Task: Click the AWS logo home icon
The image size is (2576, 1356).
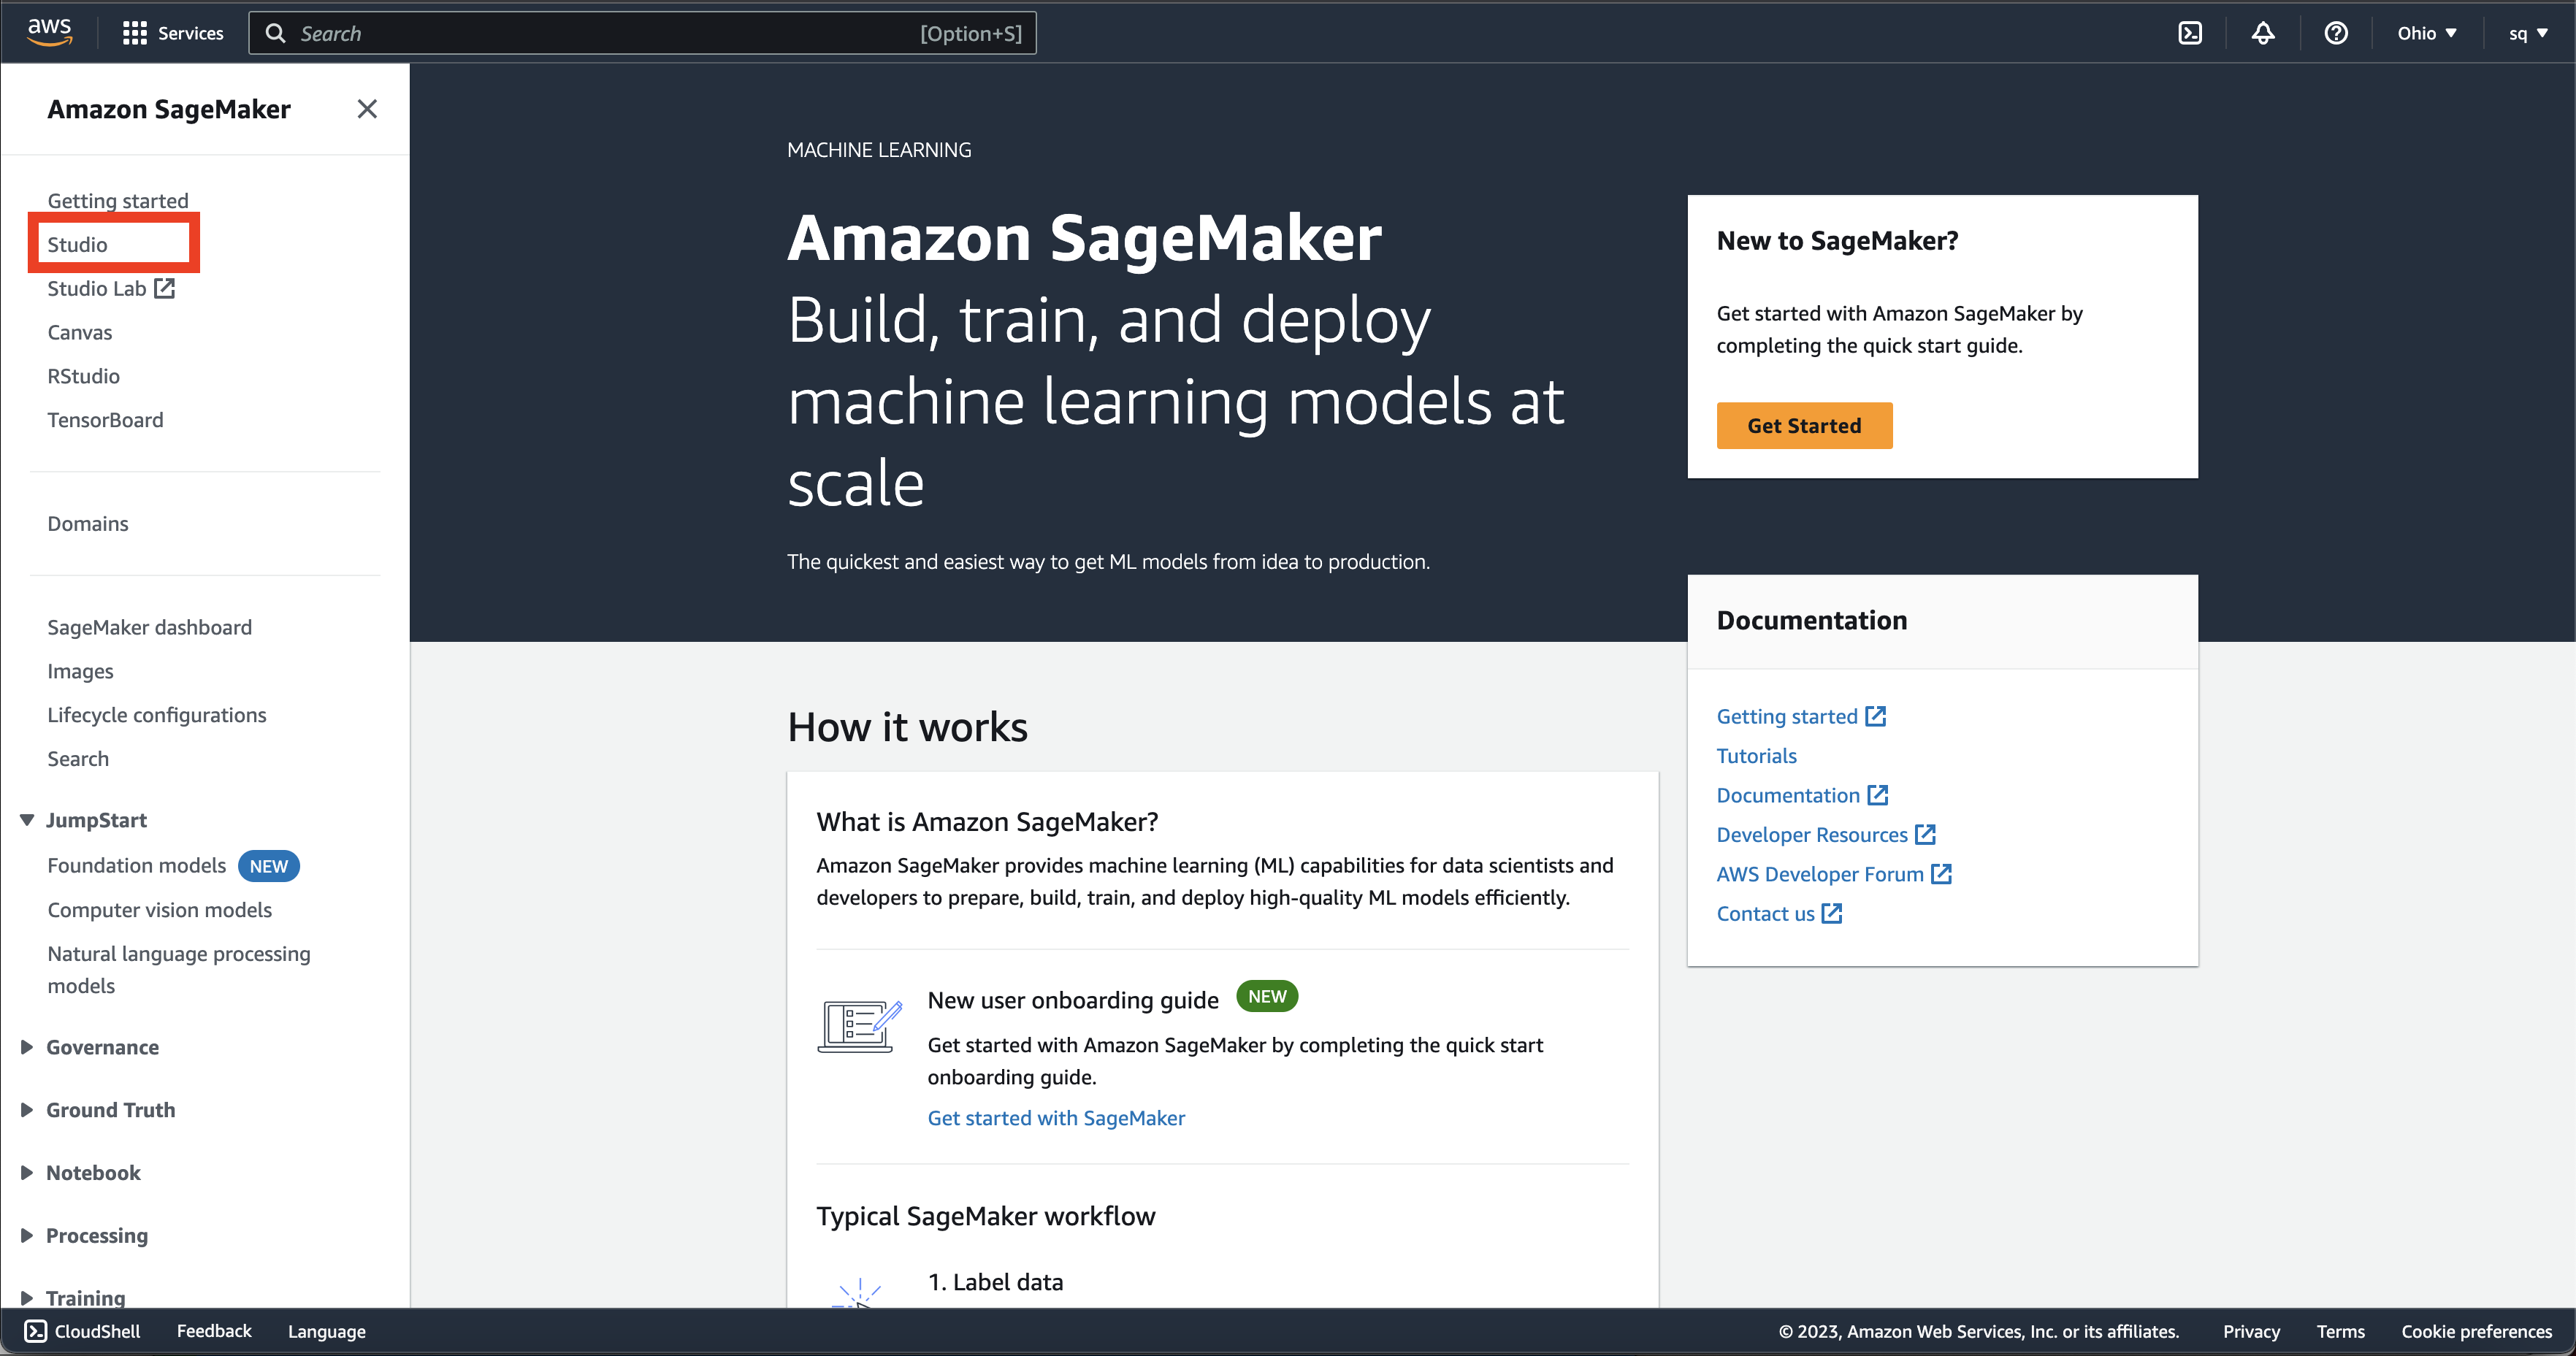Action: pyautogui.click(x=49, y=32)
